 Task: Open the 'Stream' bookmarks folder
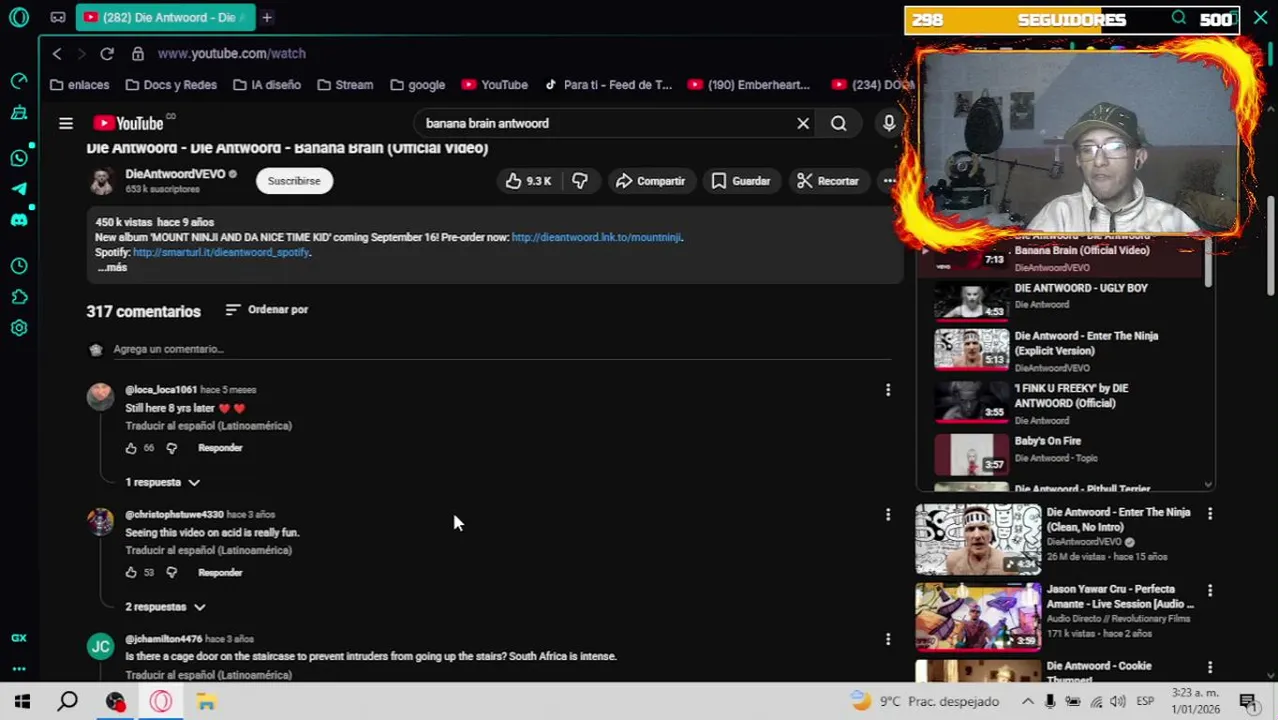click(x=345, y=85)
